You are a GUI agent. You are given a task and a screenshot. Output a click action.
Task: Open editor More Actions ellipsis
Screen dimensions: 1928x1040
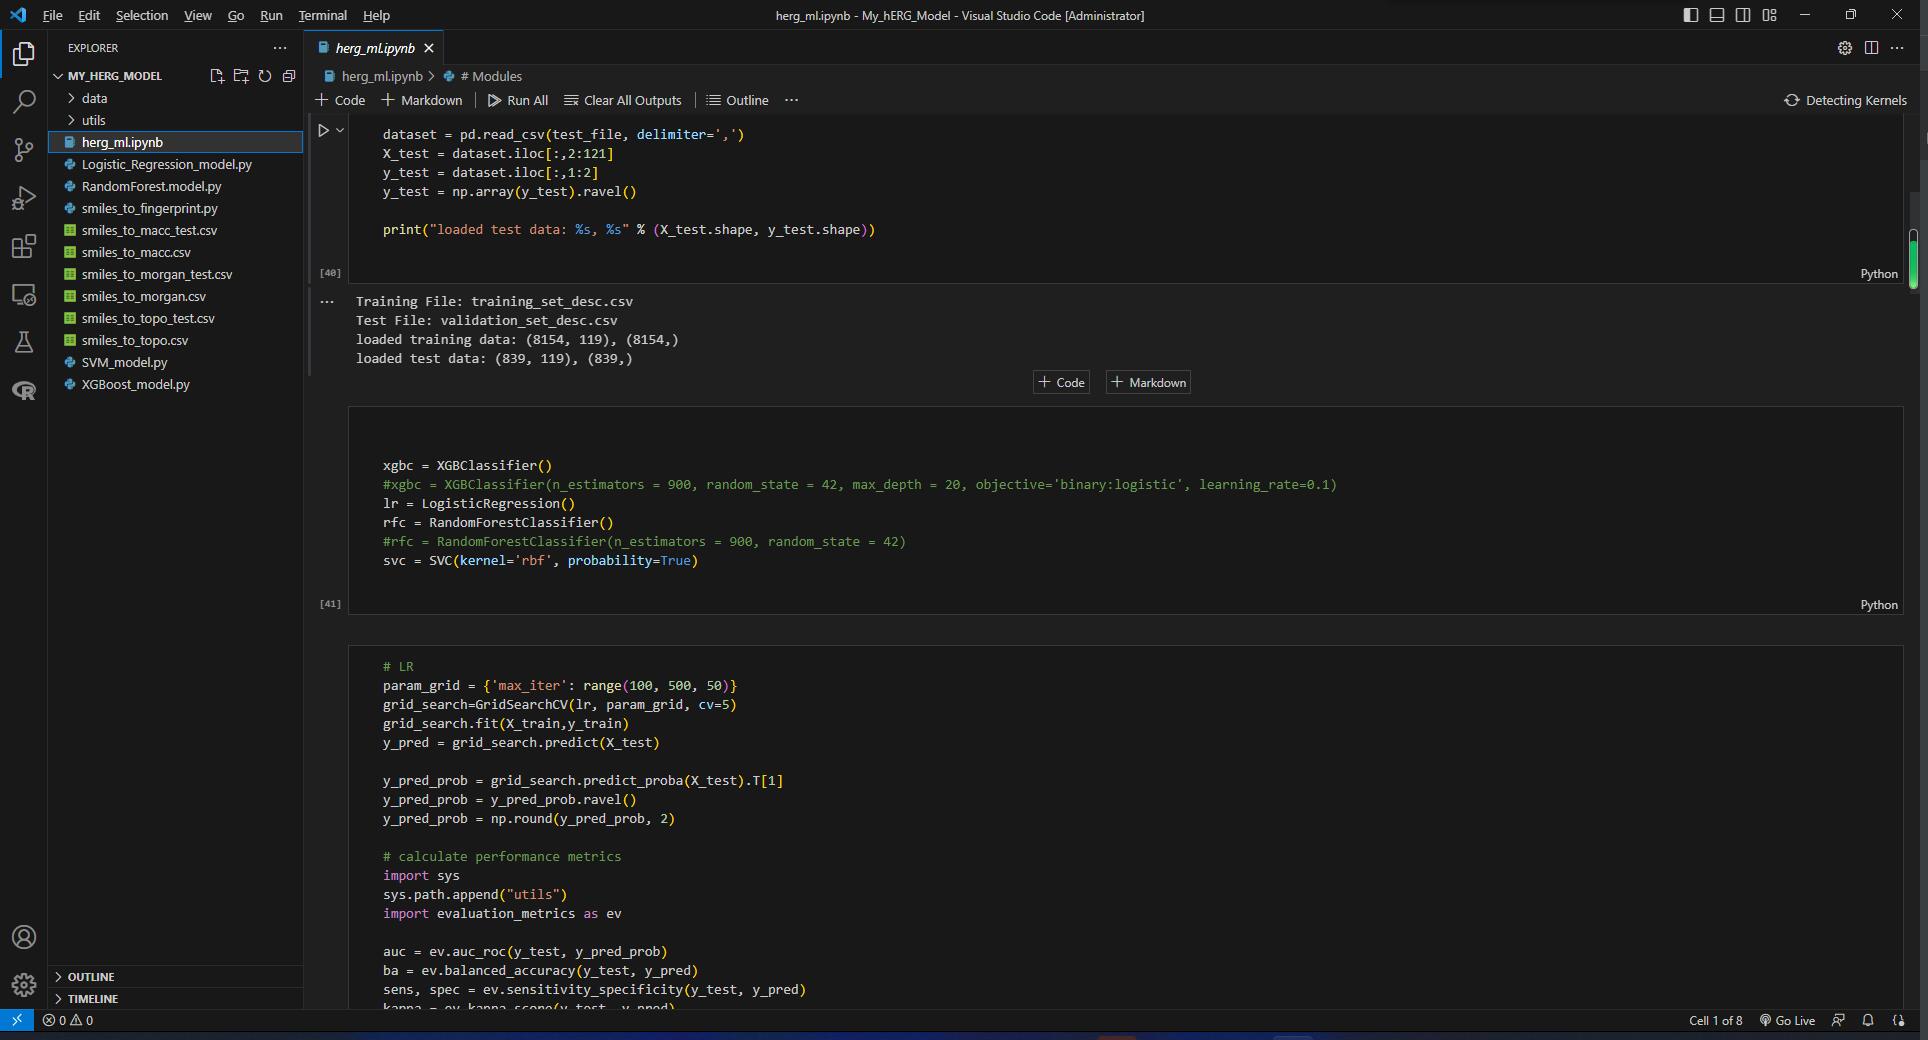click(x=1897, y=48)
